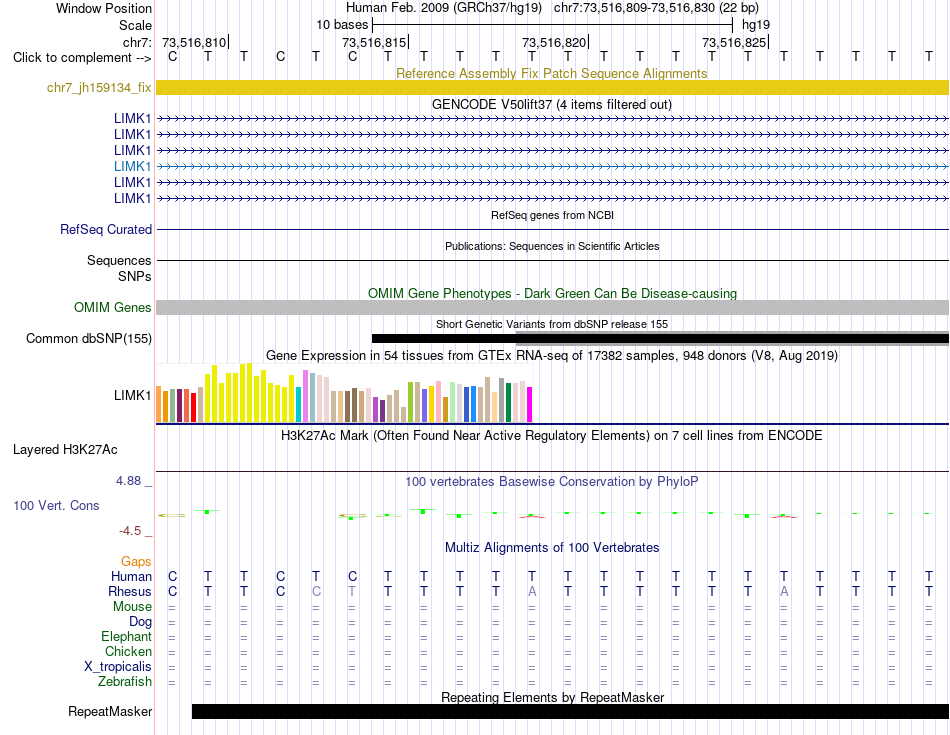
Task: Click the Scale label in ruler area
Action: [135, 25]
